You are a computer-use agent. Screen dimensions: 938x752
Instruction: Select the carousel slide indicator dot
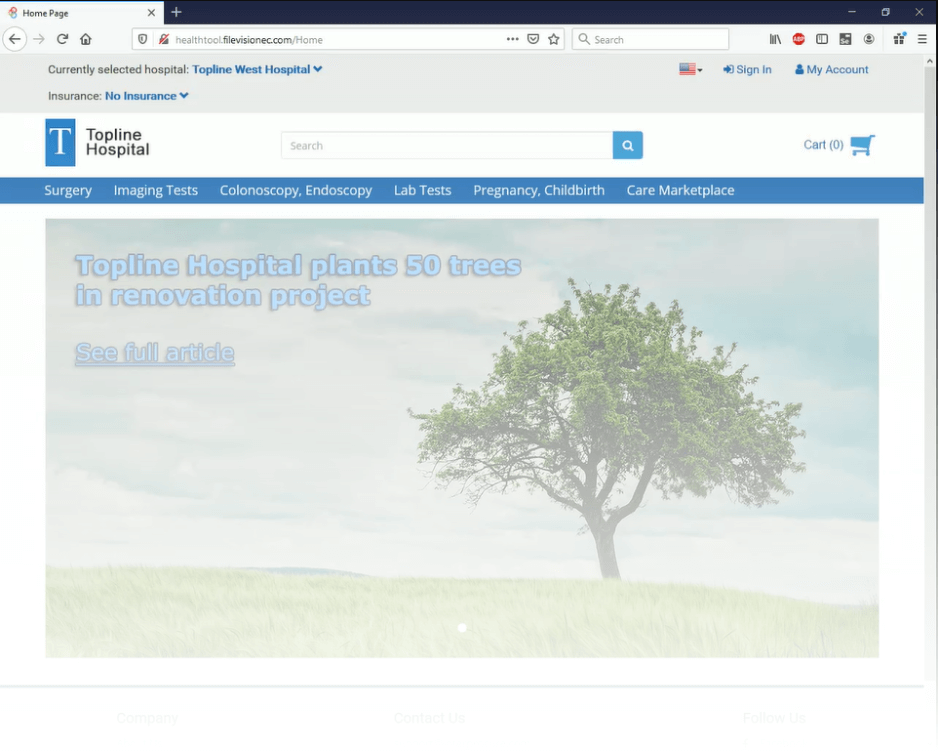[x=462, y=628]
